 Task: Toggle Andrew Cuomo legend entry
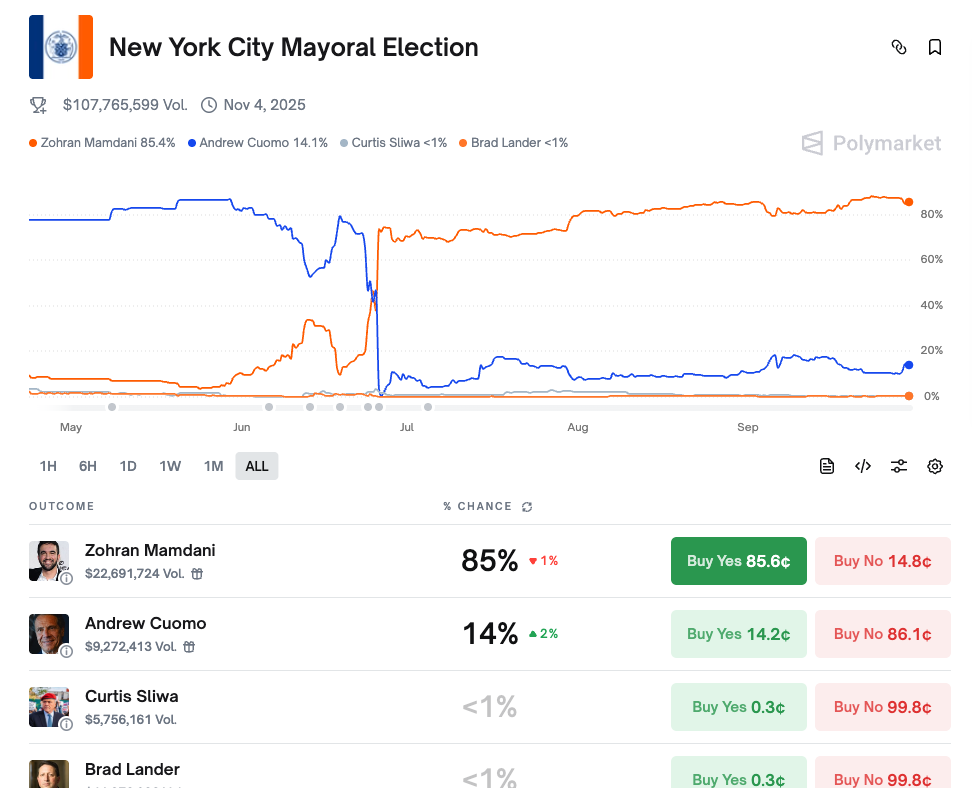pyautogui.click(x=258, y=143)
